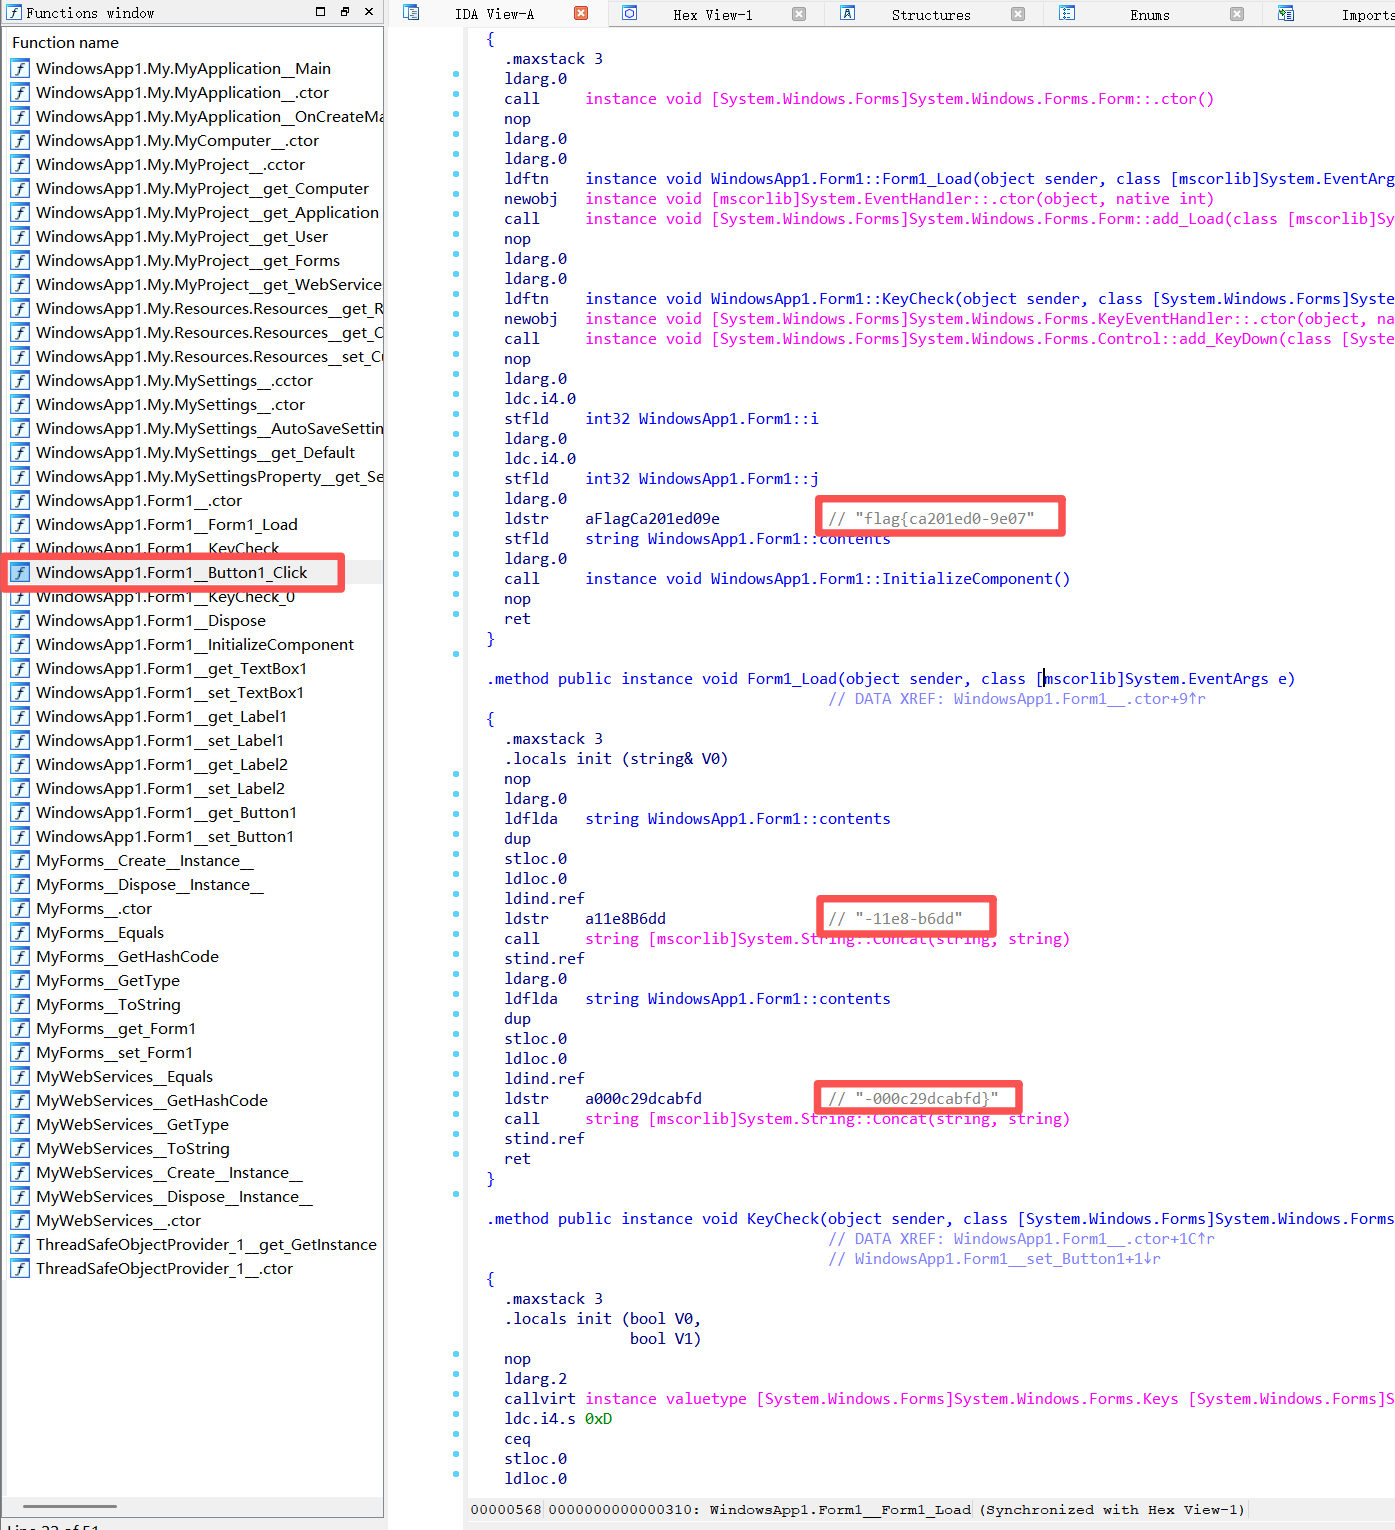Click the IDA View-A tab icon
This screenshot has height=1530, width=1395.
pos(411,13)
